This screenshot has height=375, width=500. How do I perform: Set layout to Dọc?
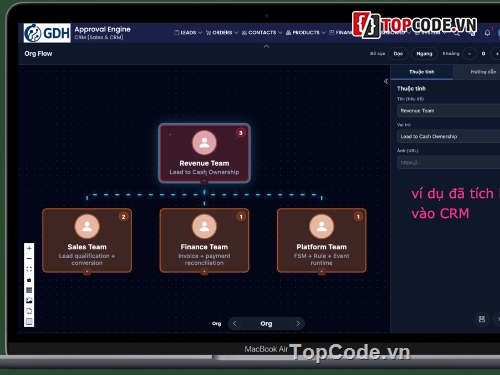pyautogui.click(x=398, y=54)
